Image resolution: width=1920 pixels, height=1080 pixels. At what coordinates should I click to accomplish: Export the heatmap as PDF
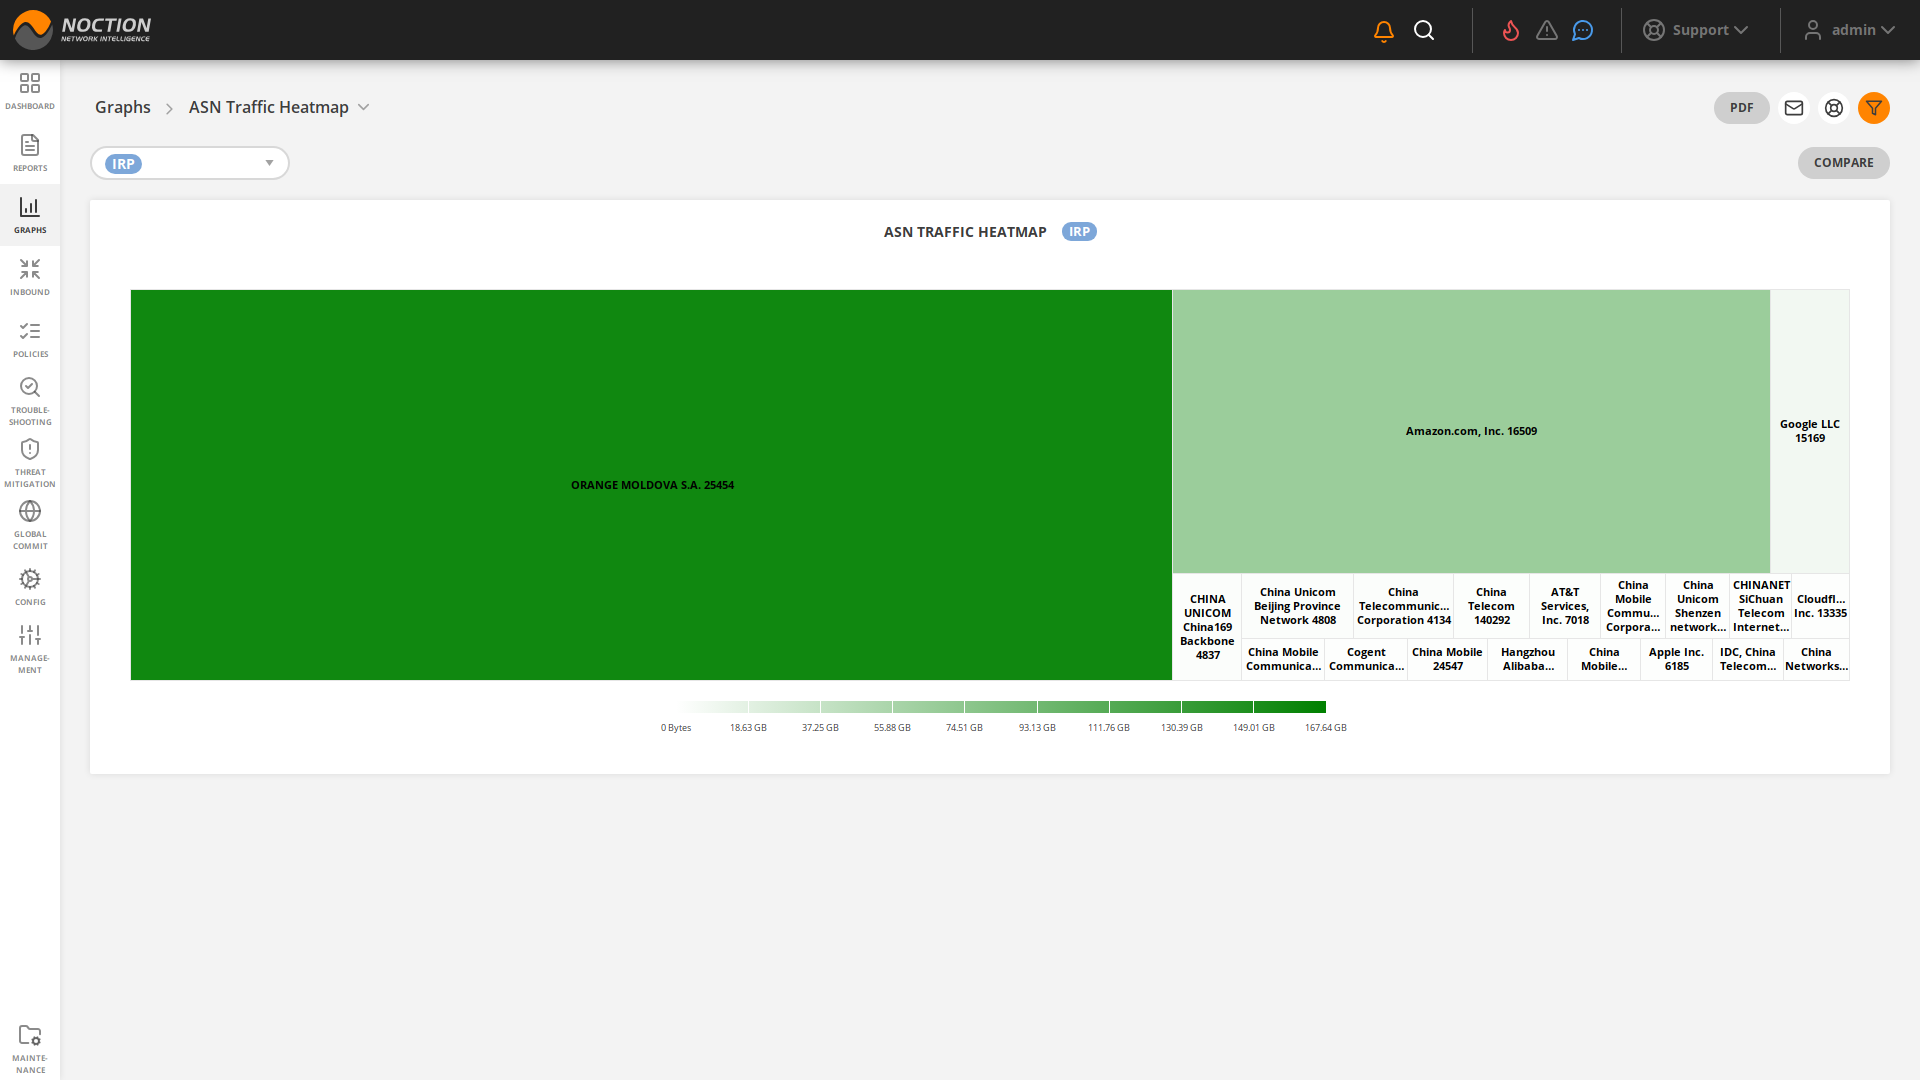click(1741, 107)
